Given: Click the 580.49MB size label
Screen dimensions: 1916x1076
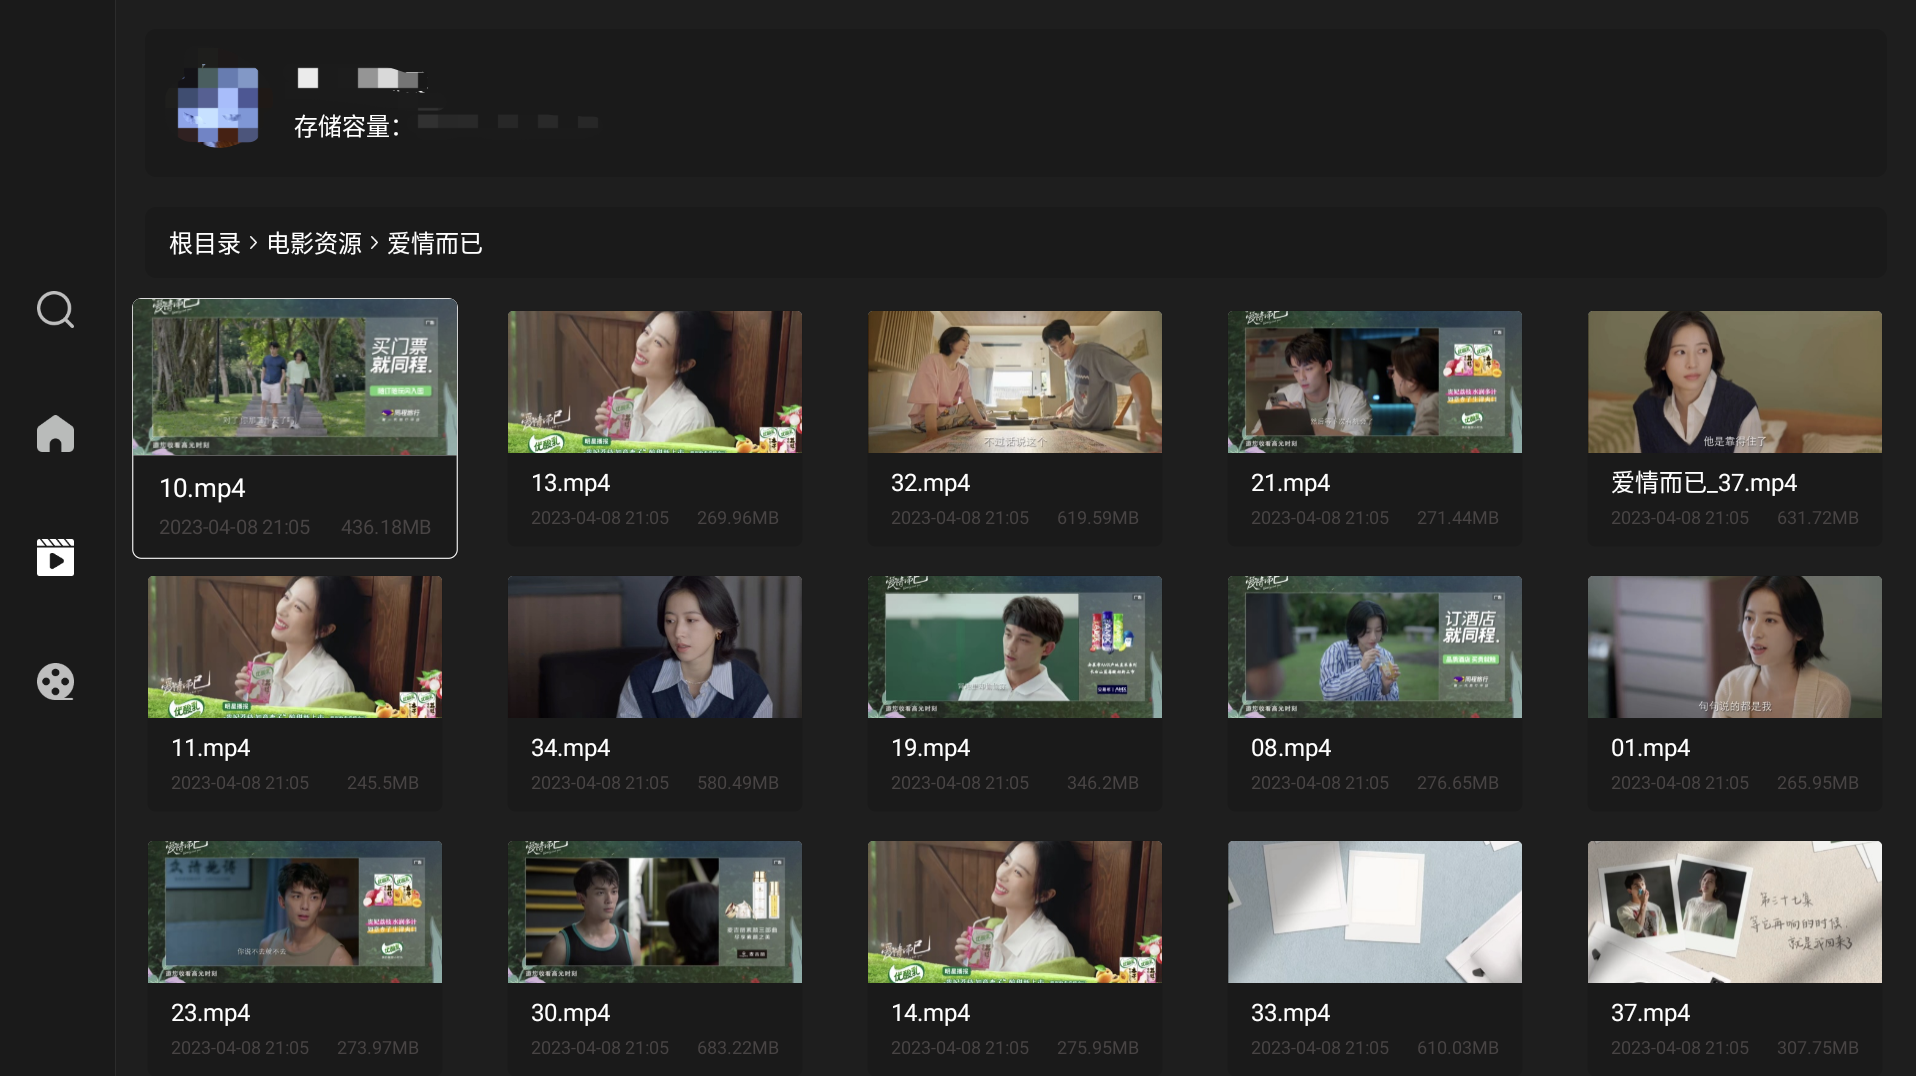Looking at the screenshot, I should [738, 783].
